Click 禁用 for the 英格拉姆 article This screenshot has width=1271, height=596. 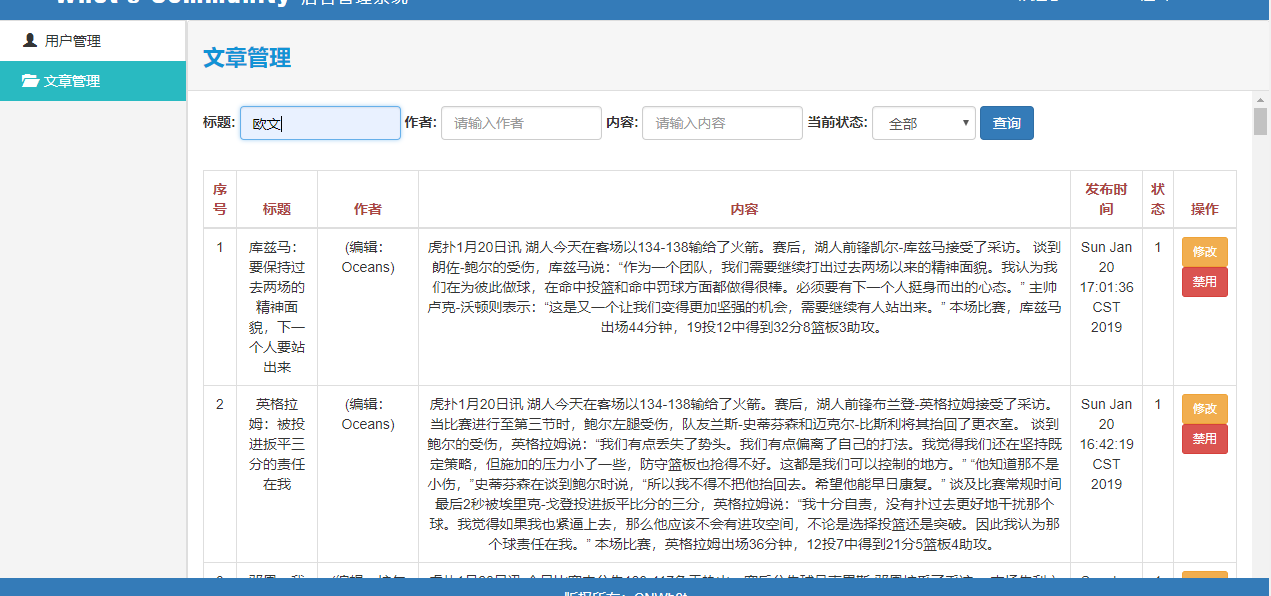pyautogui.click(x=1205, y=439)
